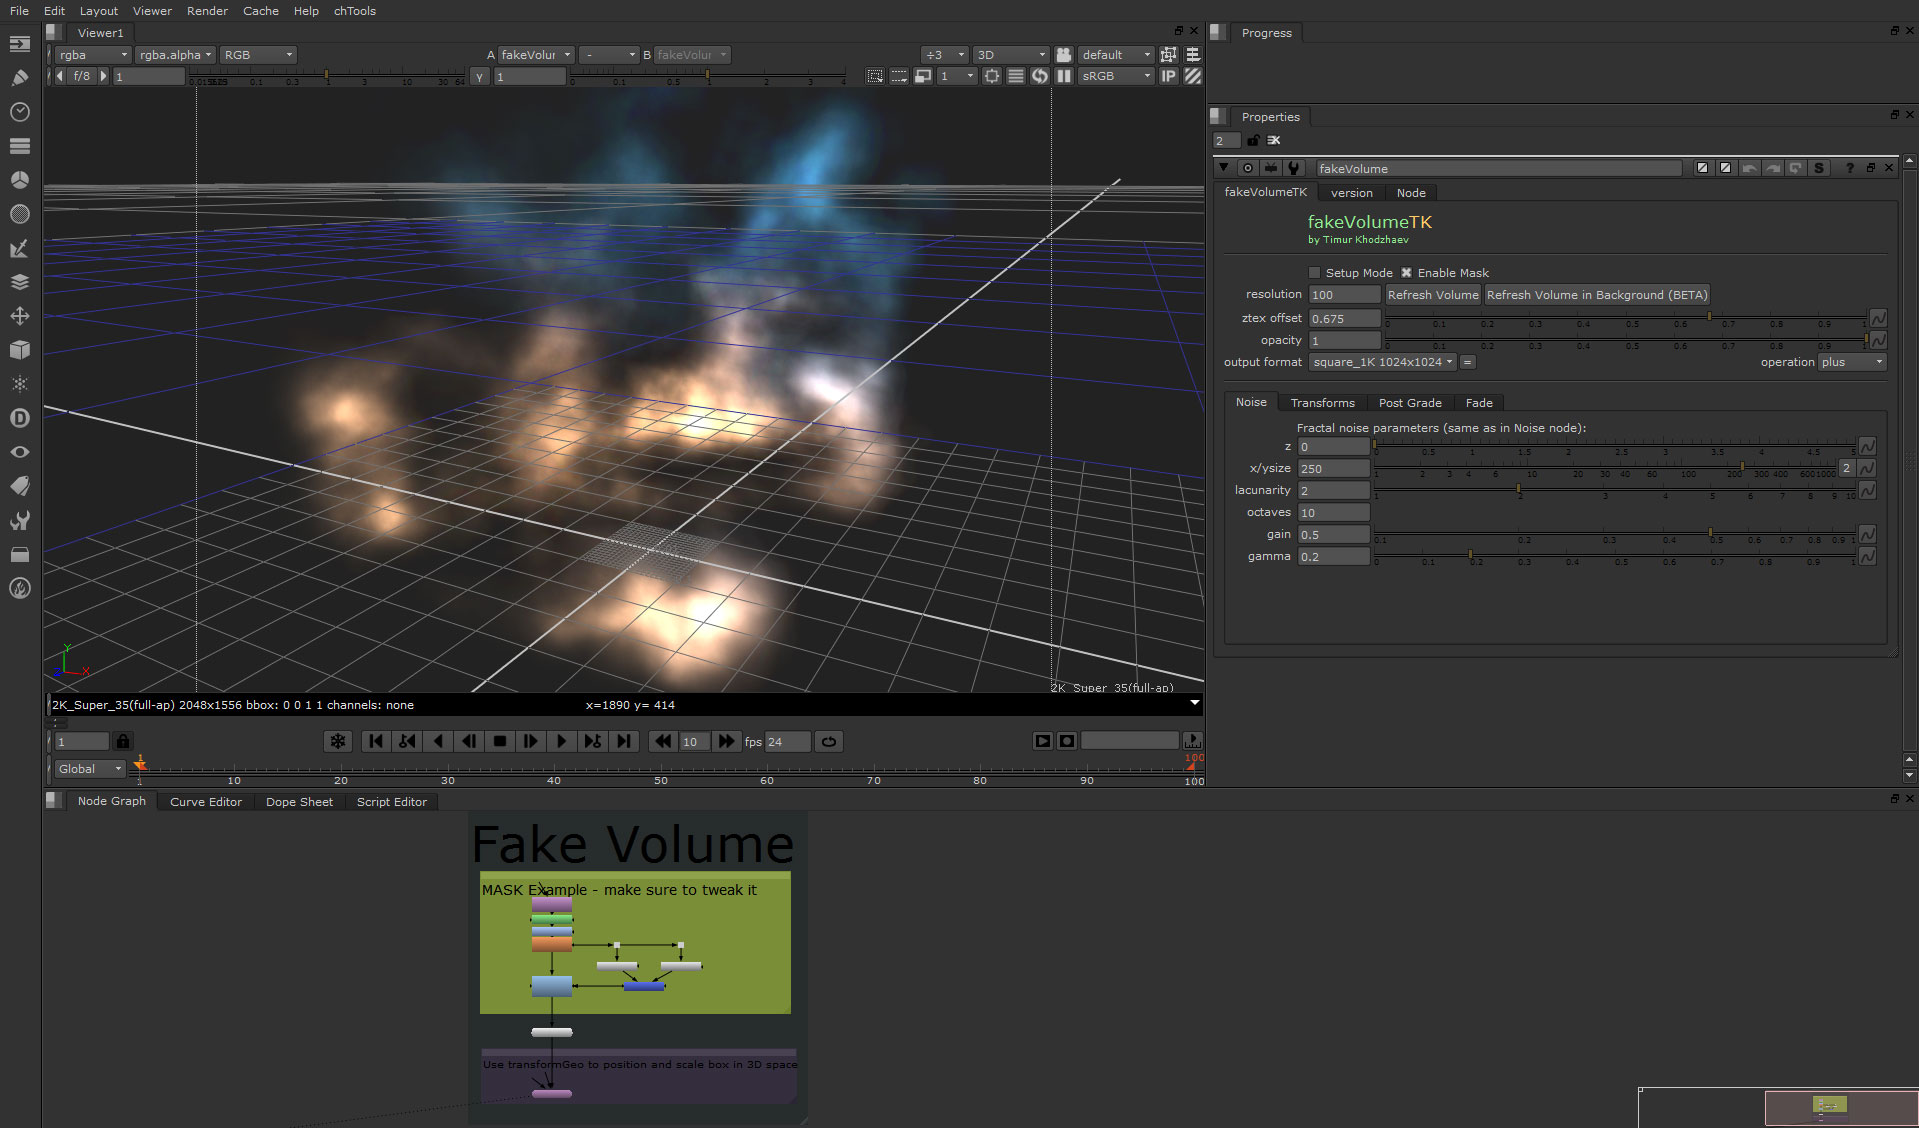Open the Draw nodes toolbar menu
Viewport: 1919px width, 1128px height.
pos(19,78)
